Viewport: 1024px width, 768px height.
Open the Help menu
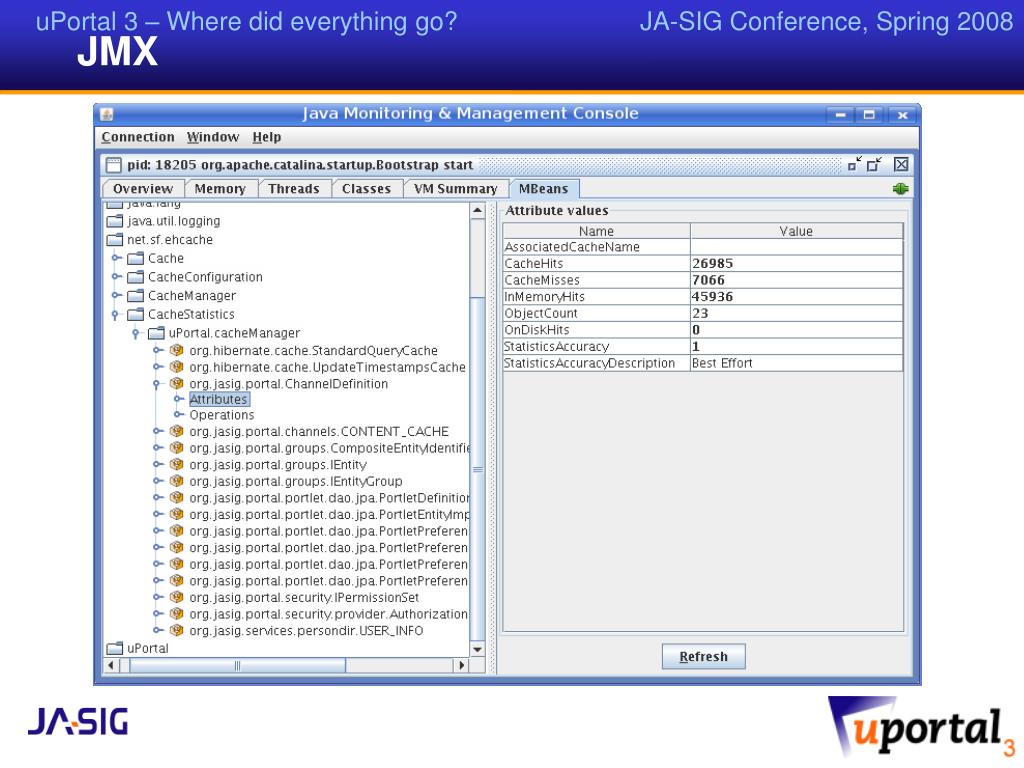266,137
